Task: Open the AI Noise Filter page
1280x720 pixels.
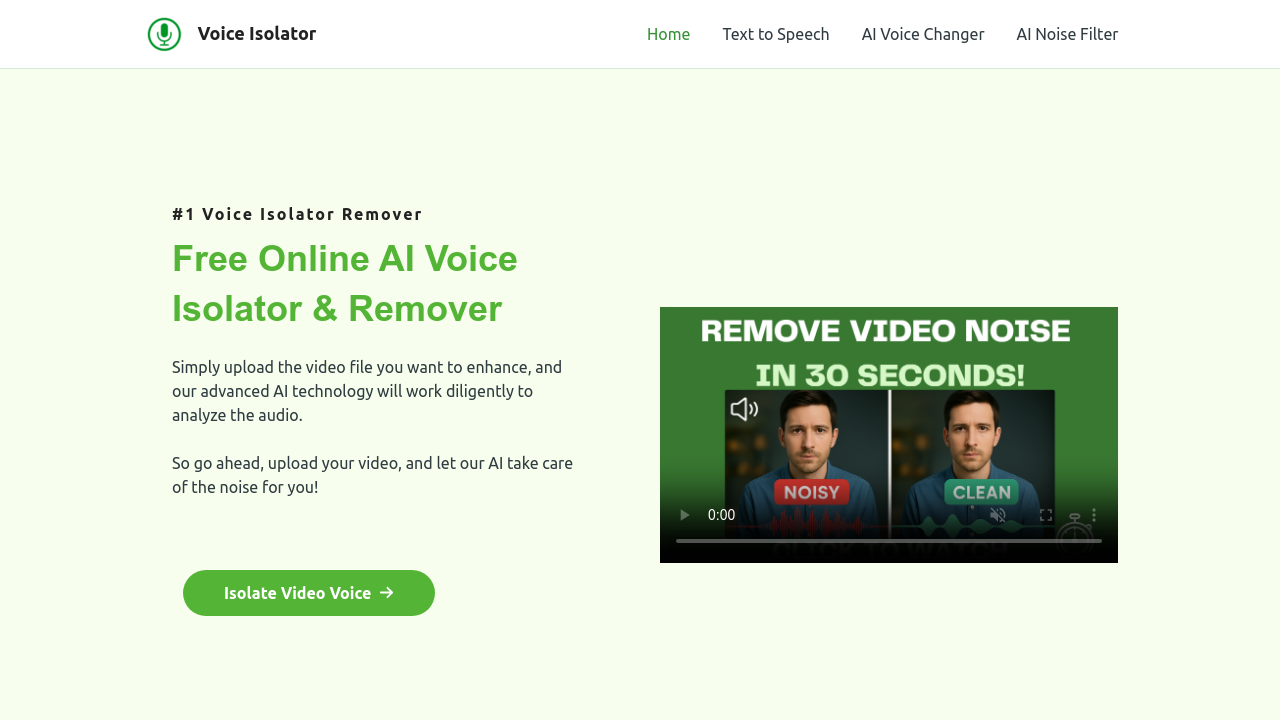Action: [1067, 33]
